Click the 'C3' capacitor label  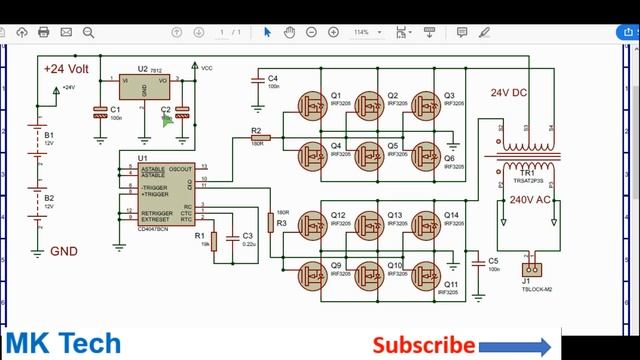point(247,236)
